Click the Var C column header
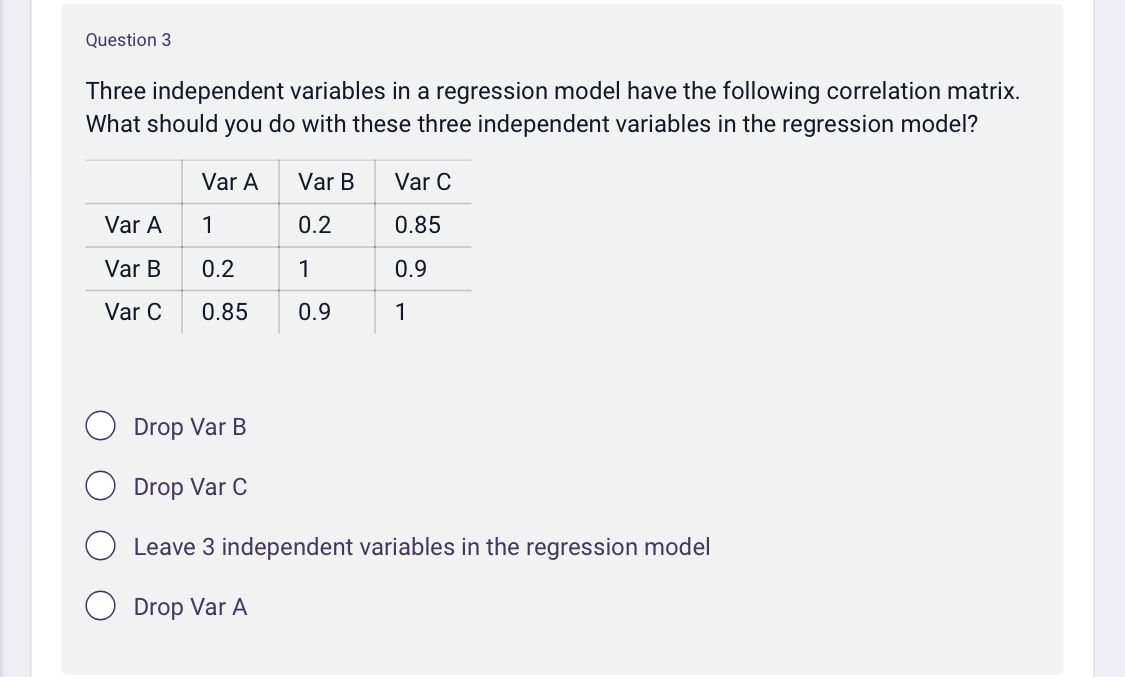Image resolution: width=1125 pixels, height=677 pixels. point(422,182)
